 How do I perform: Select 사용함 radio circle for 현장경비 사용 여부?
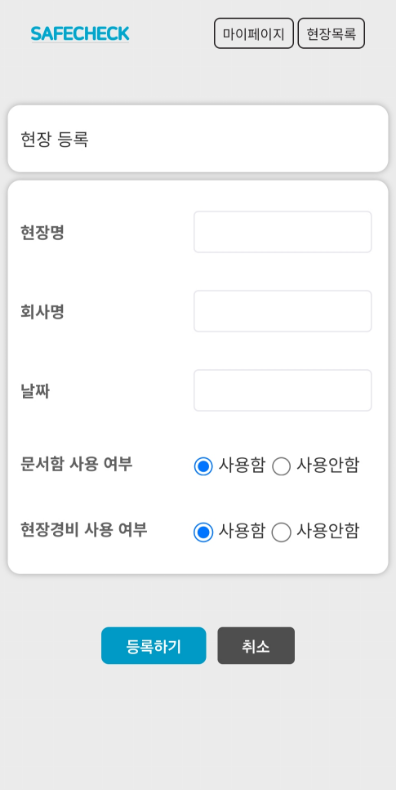coord(203,532)
